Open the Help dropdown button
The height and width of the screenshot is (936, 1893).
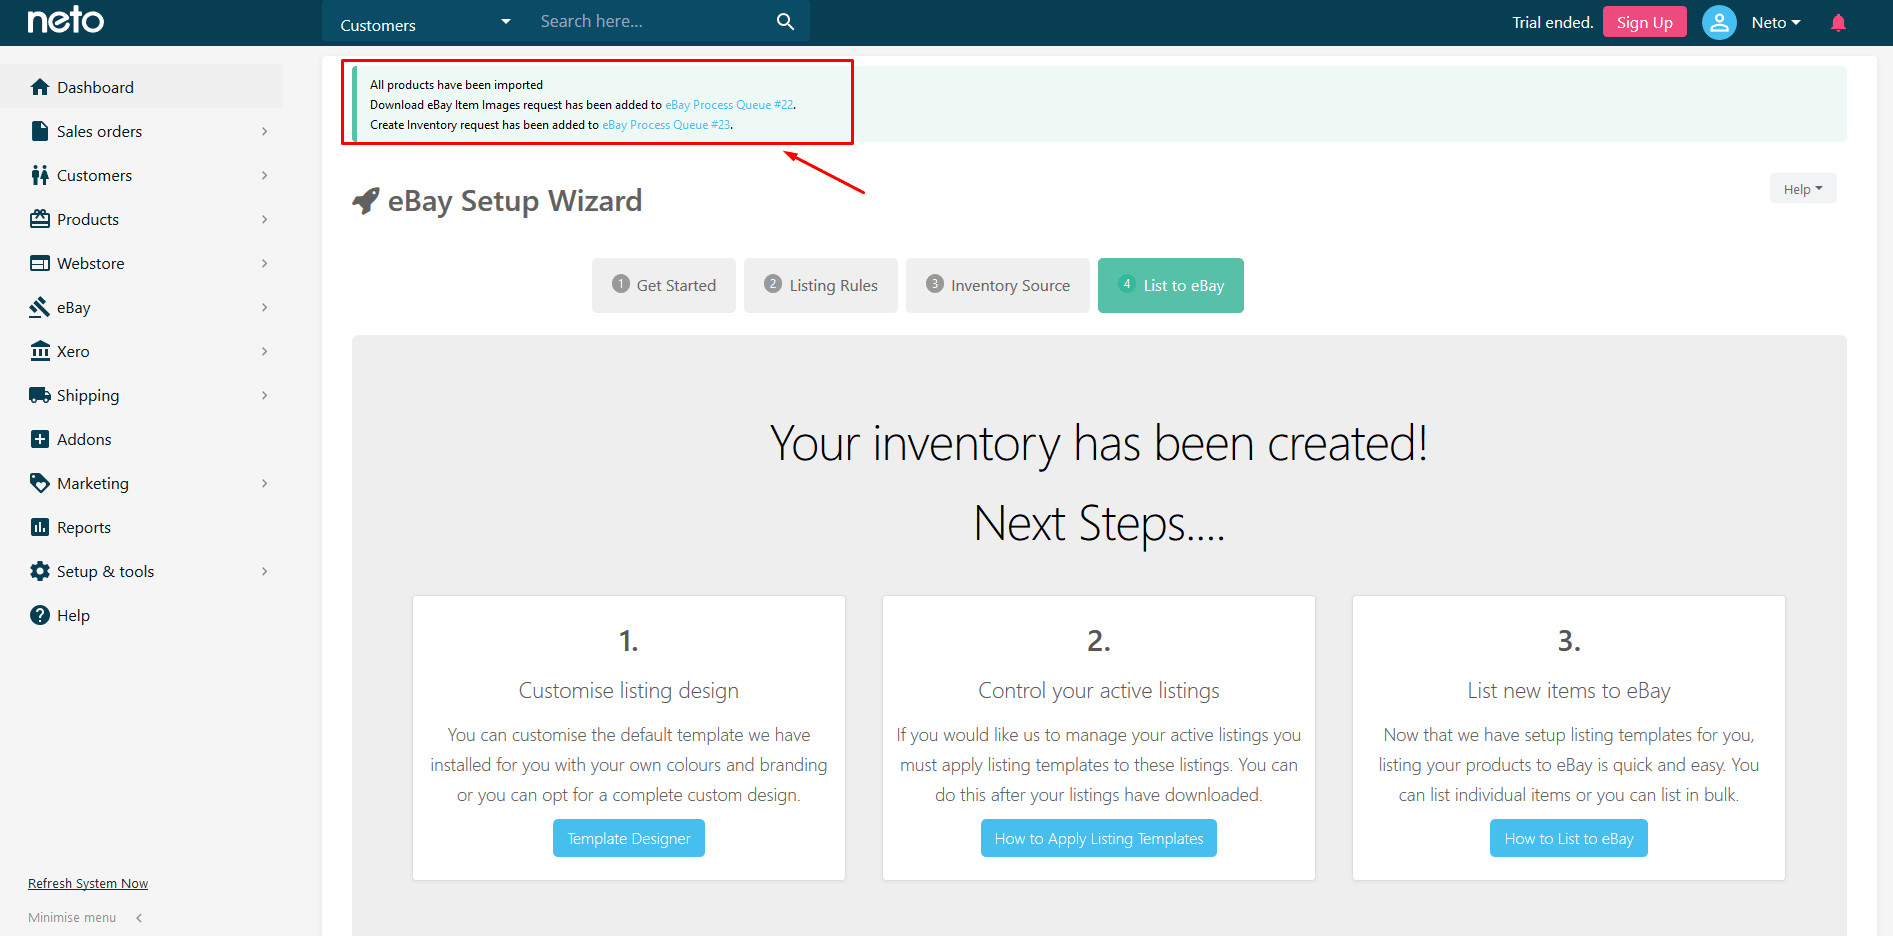(x=1803, y=189)
